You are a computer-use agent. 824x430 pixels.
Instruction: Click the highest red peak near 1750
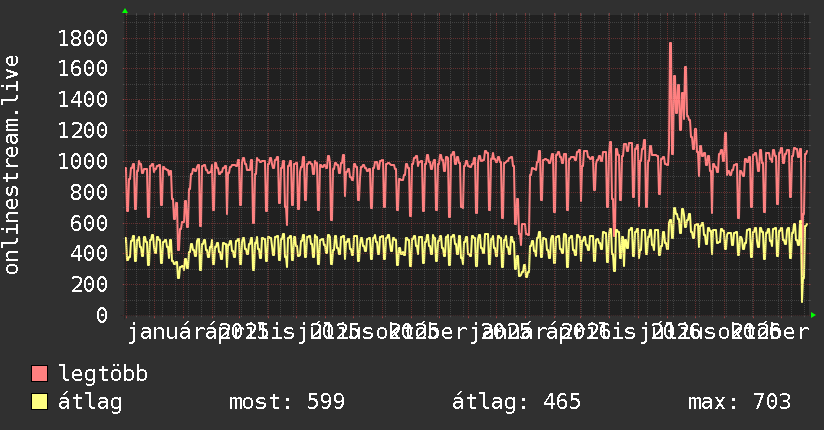670,44
